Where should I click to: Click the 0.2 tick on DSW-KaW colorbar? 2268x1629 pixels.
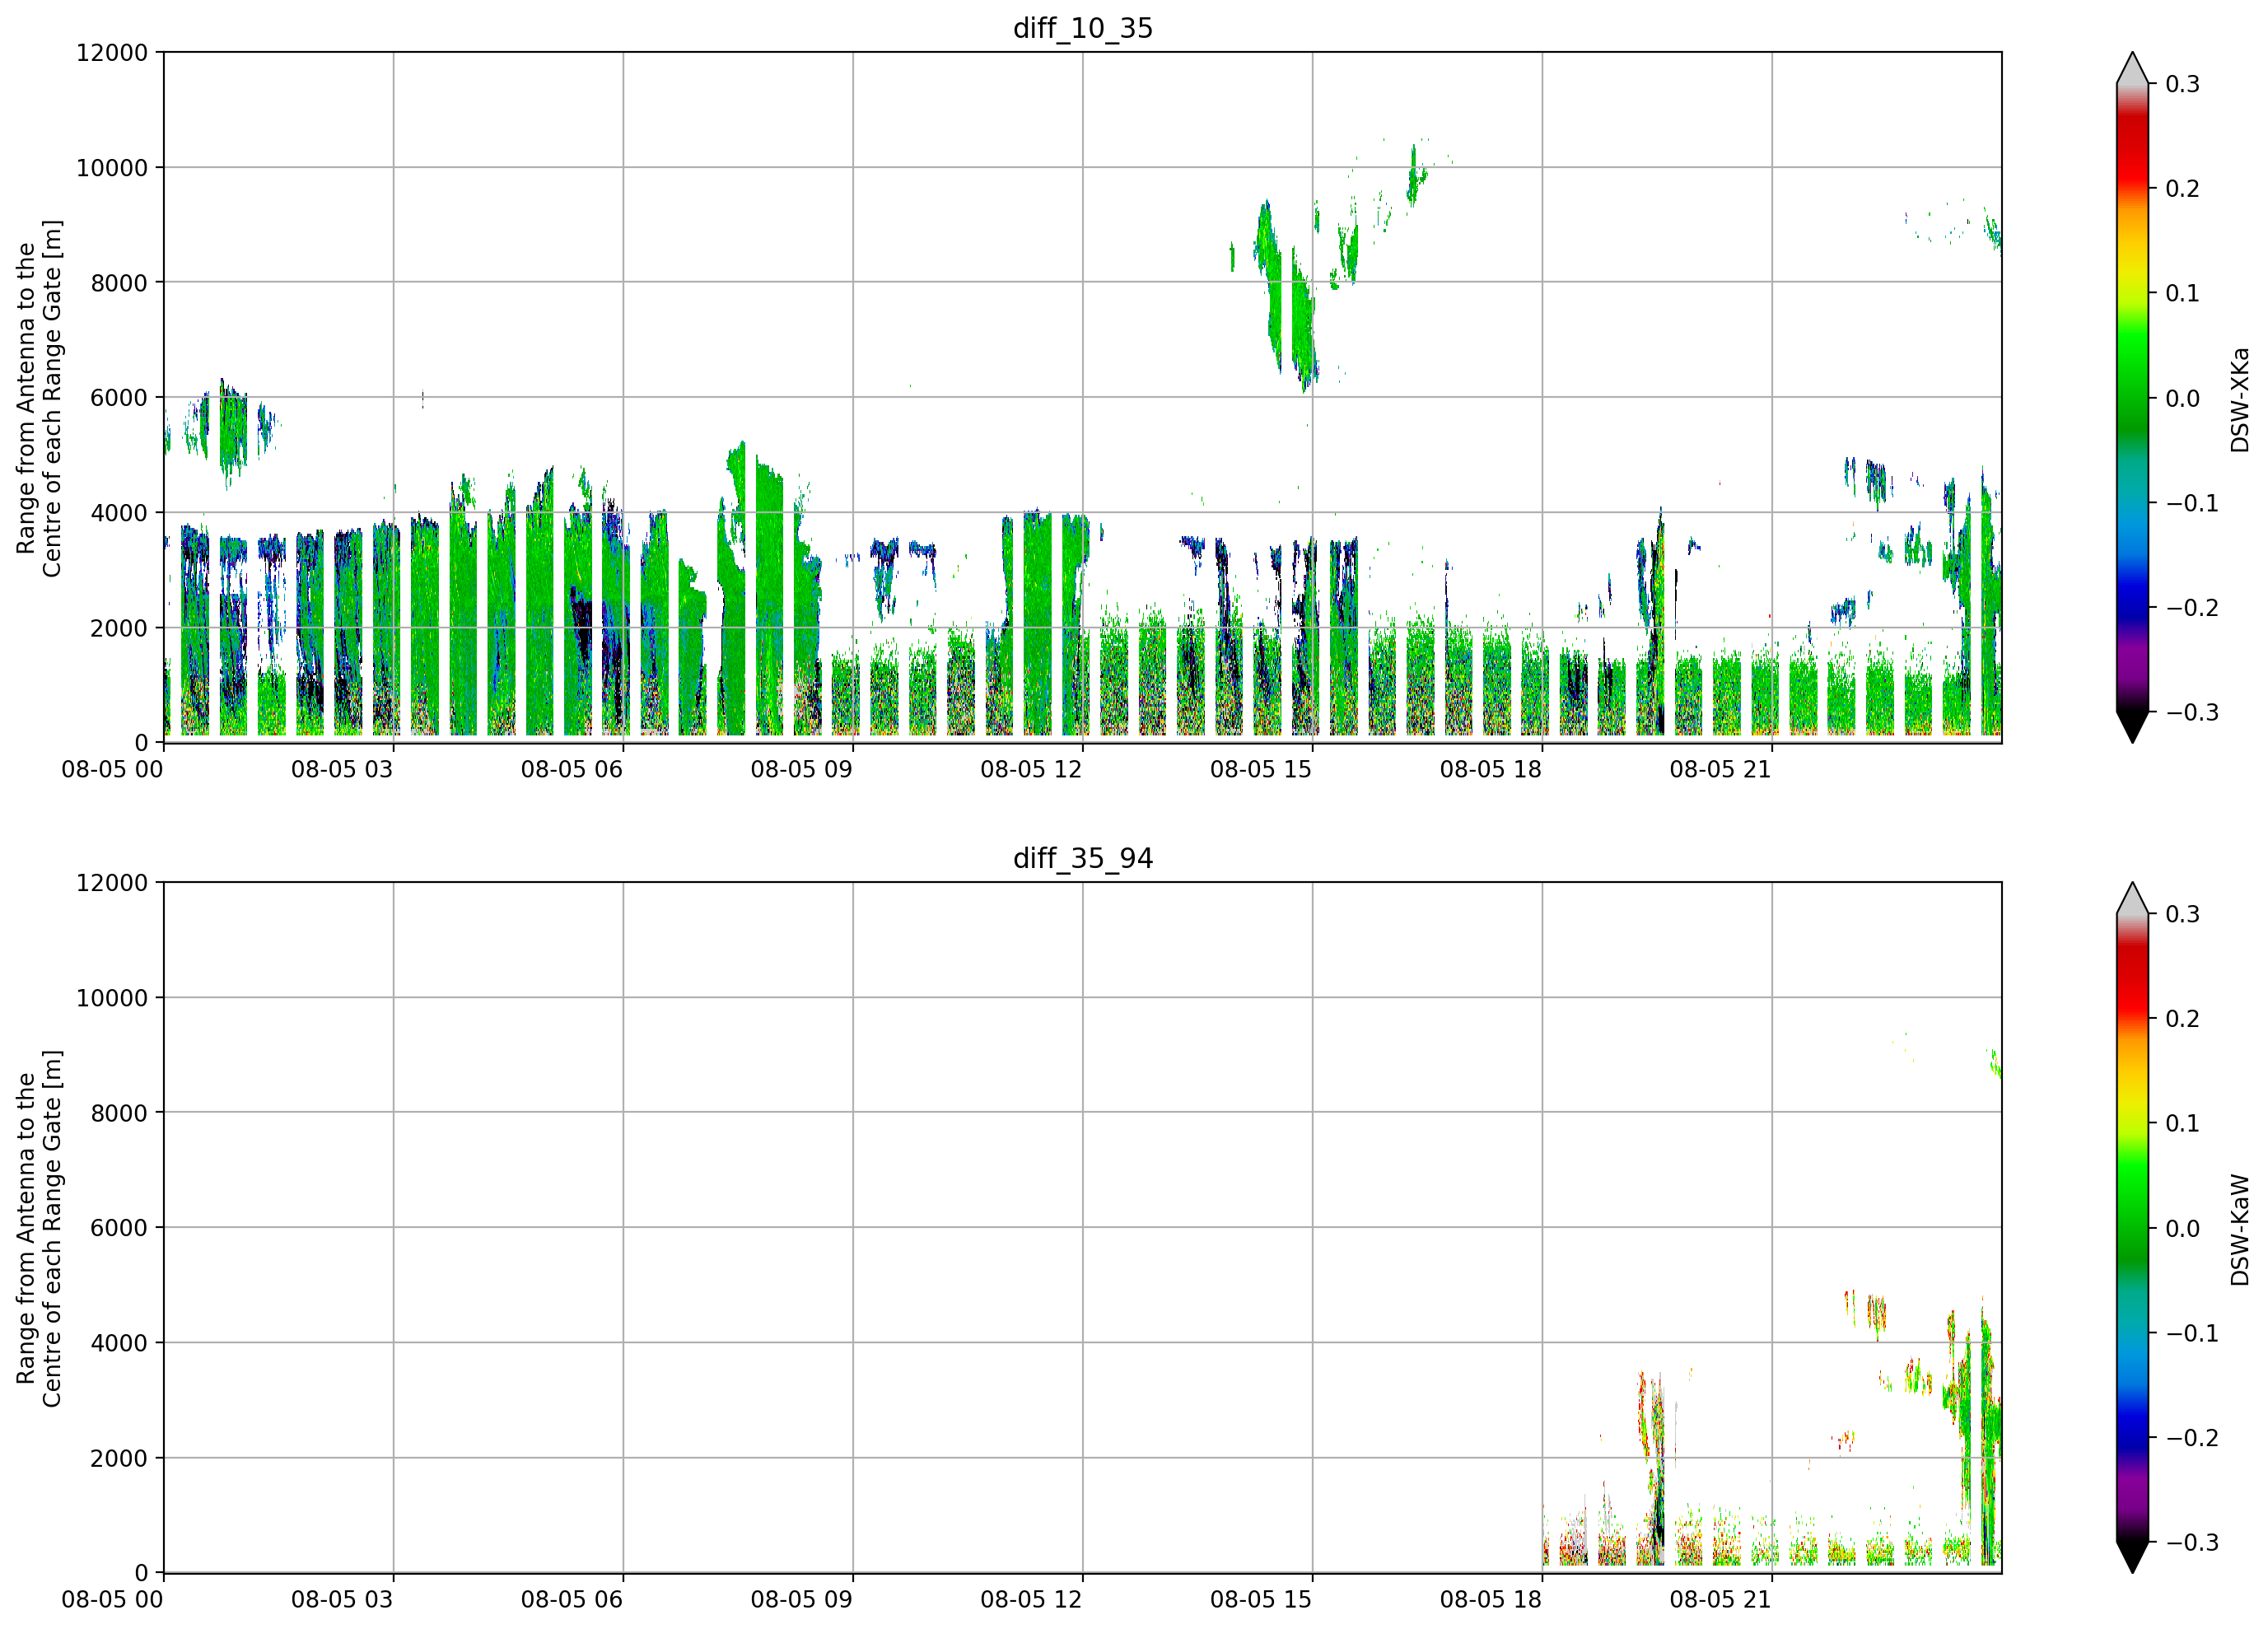tap(2183, 1018)
